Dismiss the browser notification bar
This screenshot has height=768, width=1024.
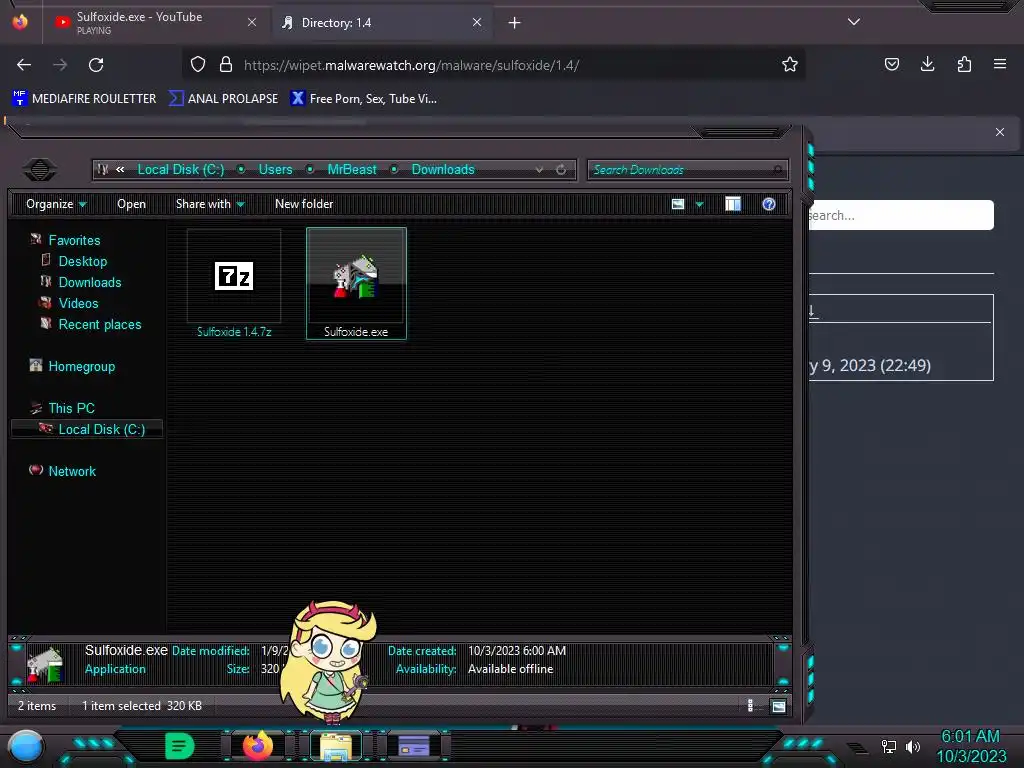tap(1000, 132)
